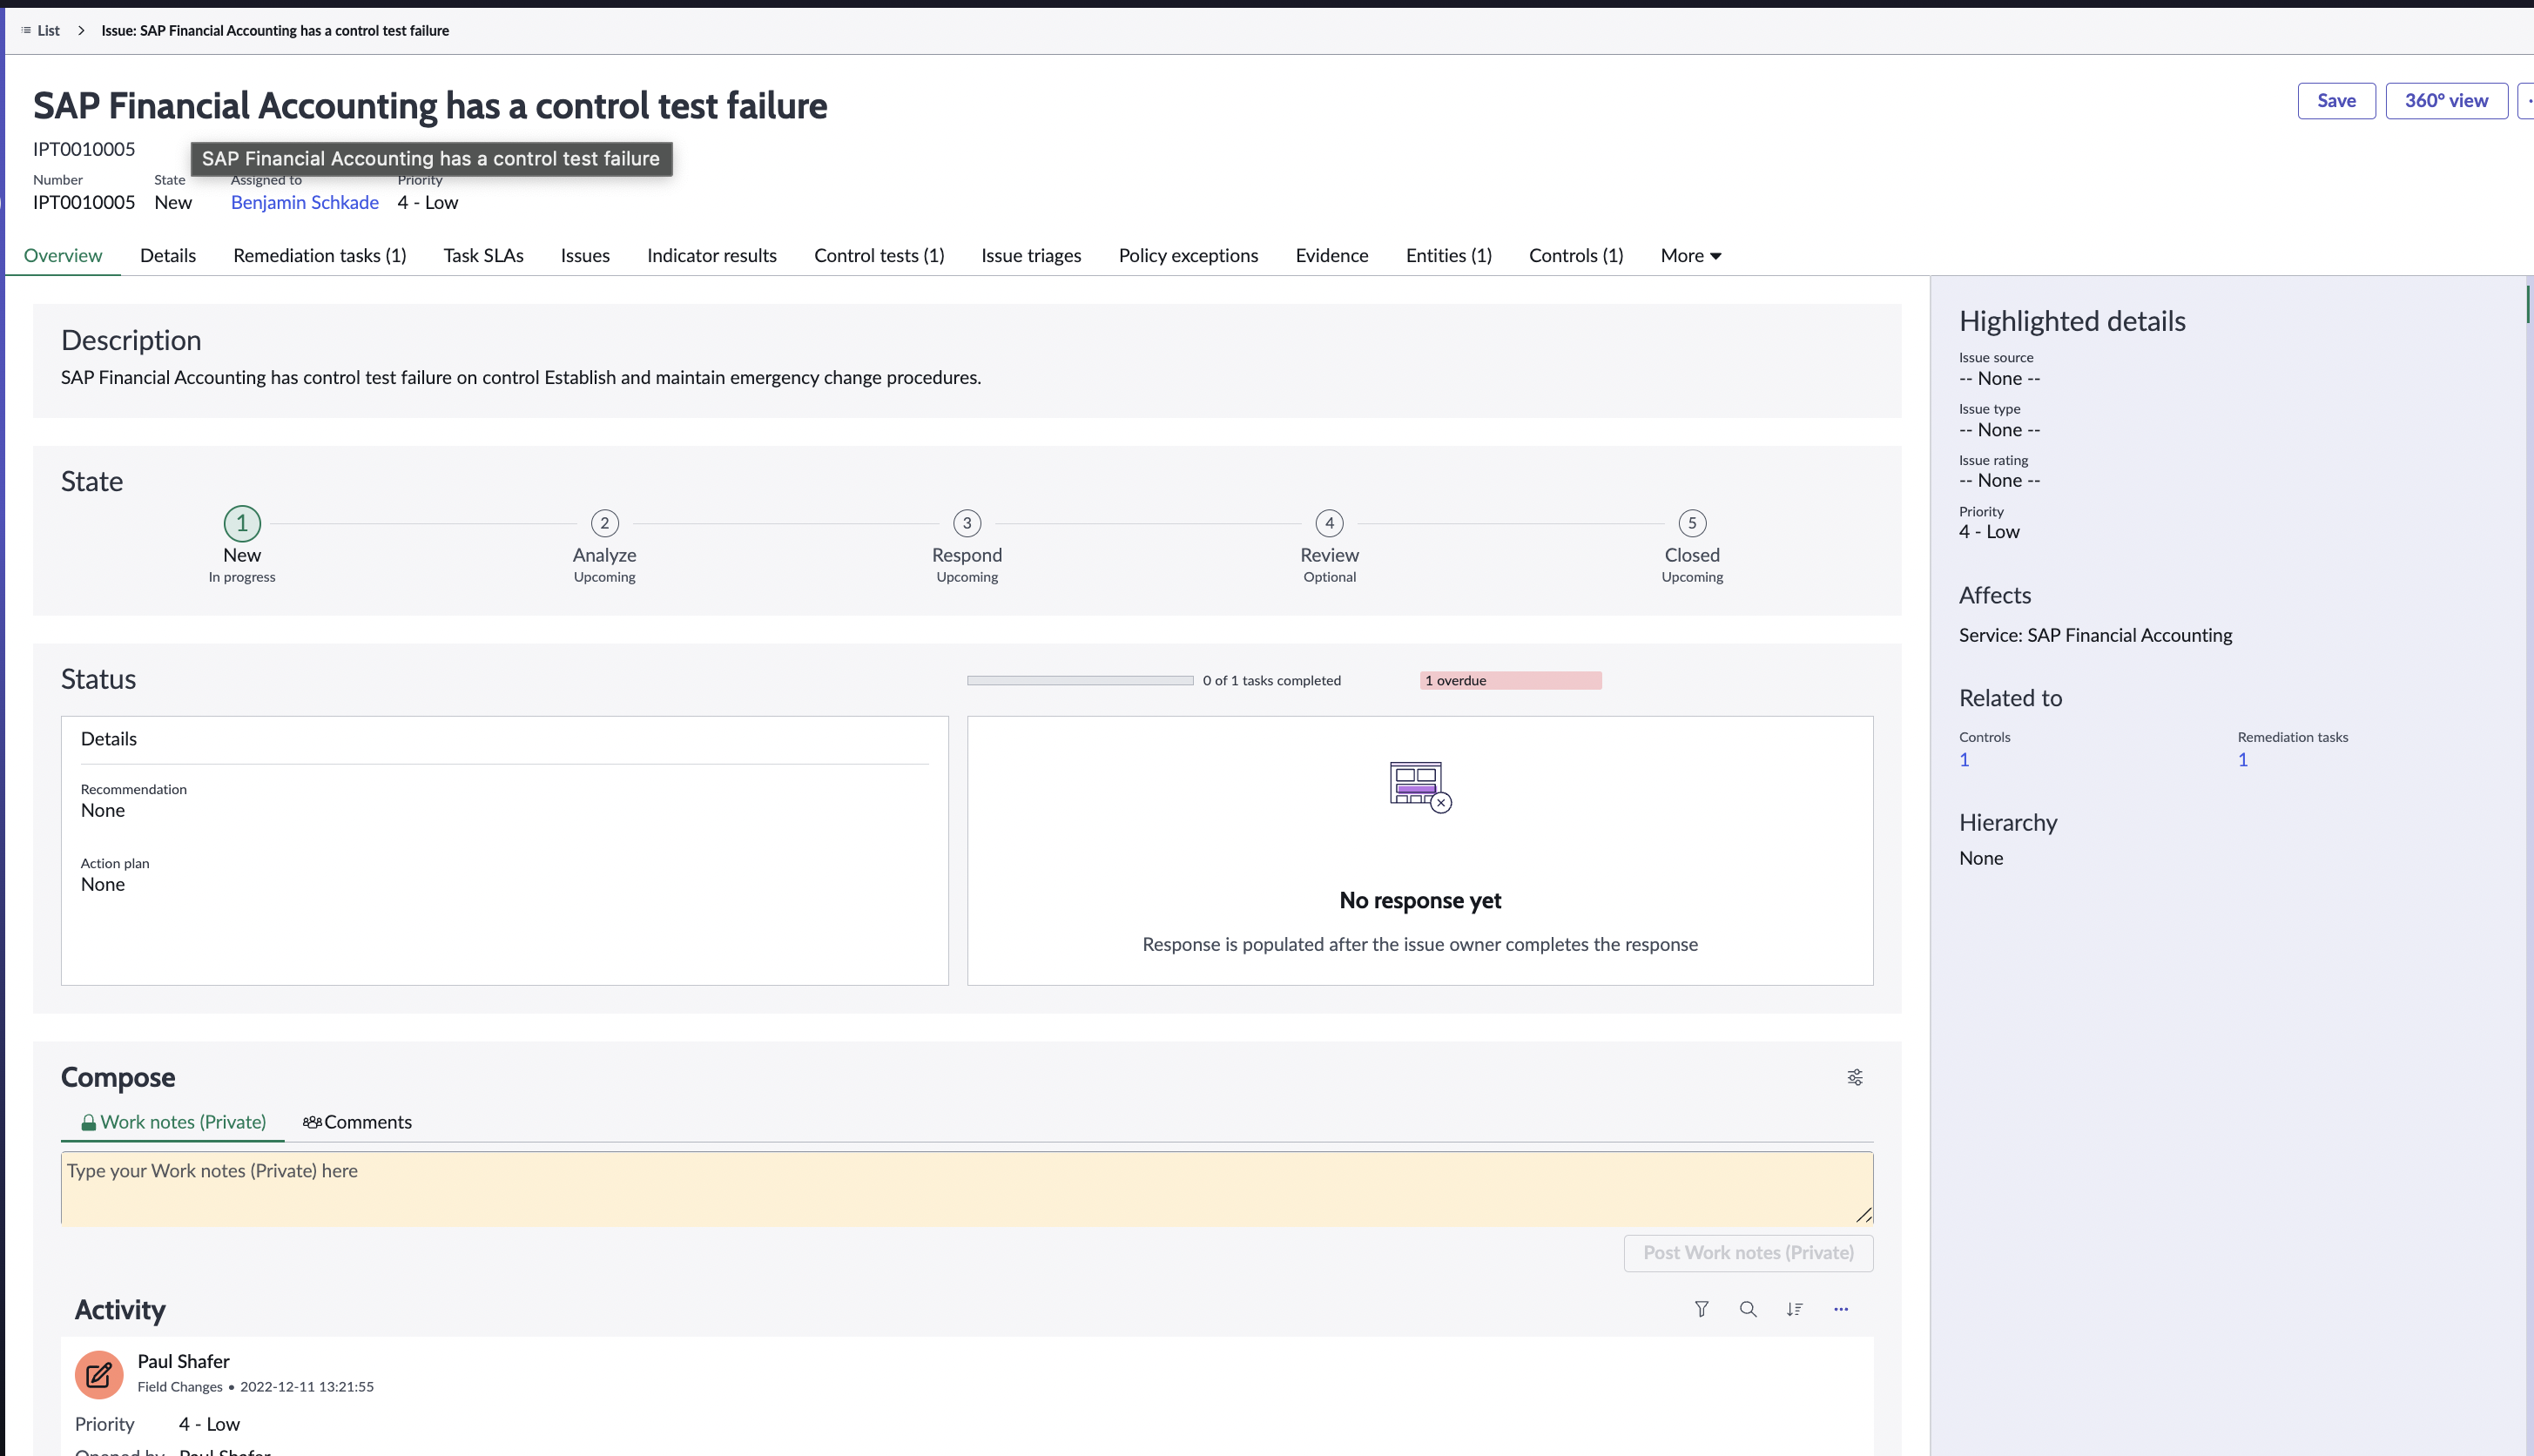
Task: Open Priority field in Highlighted details
Action: [x=1989, y=532]
